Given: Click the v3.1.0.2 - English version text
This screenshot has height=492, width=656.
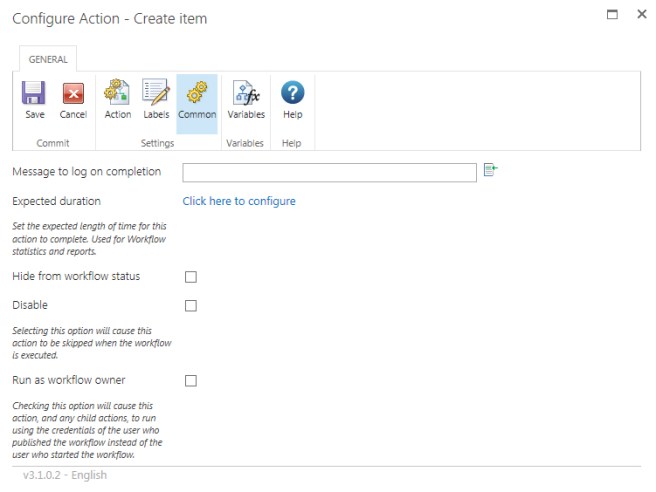Looking at the screenshot, I should point(65,475).
